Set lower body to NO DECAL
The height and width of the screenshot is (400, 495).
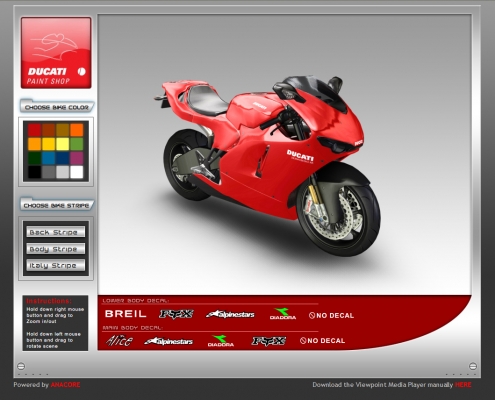click(331, 315)
